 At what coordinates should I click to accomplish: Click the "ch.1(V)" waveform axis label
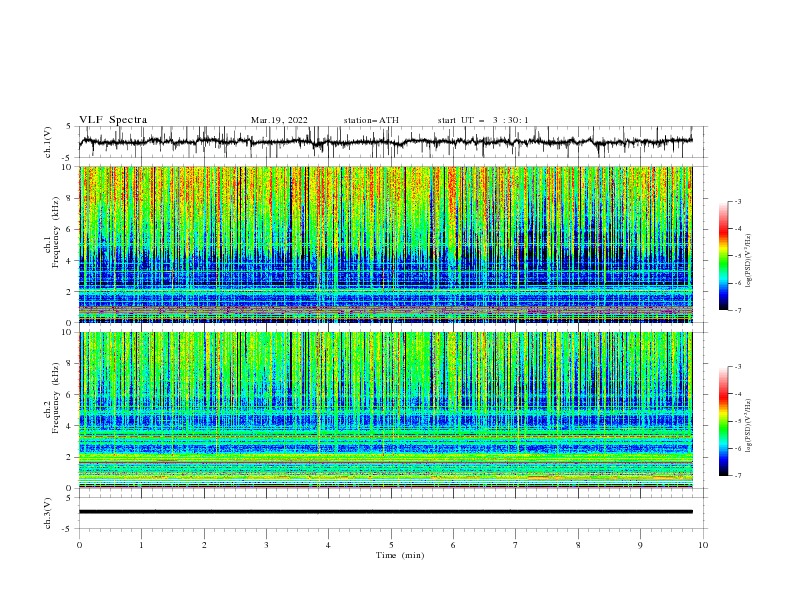click(x=48, y=142)
